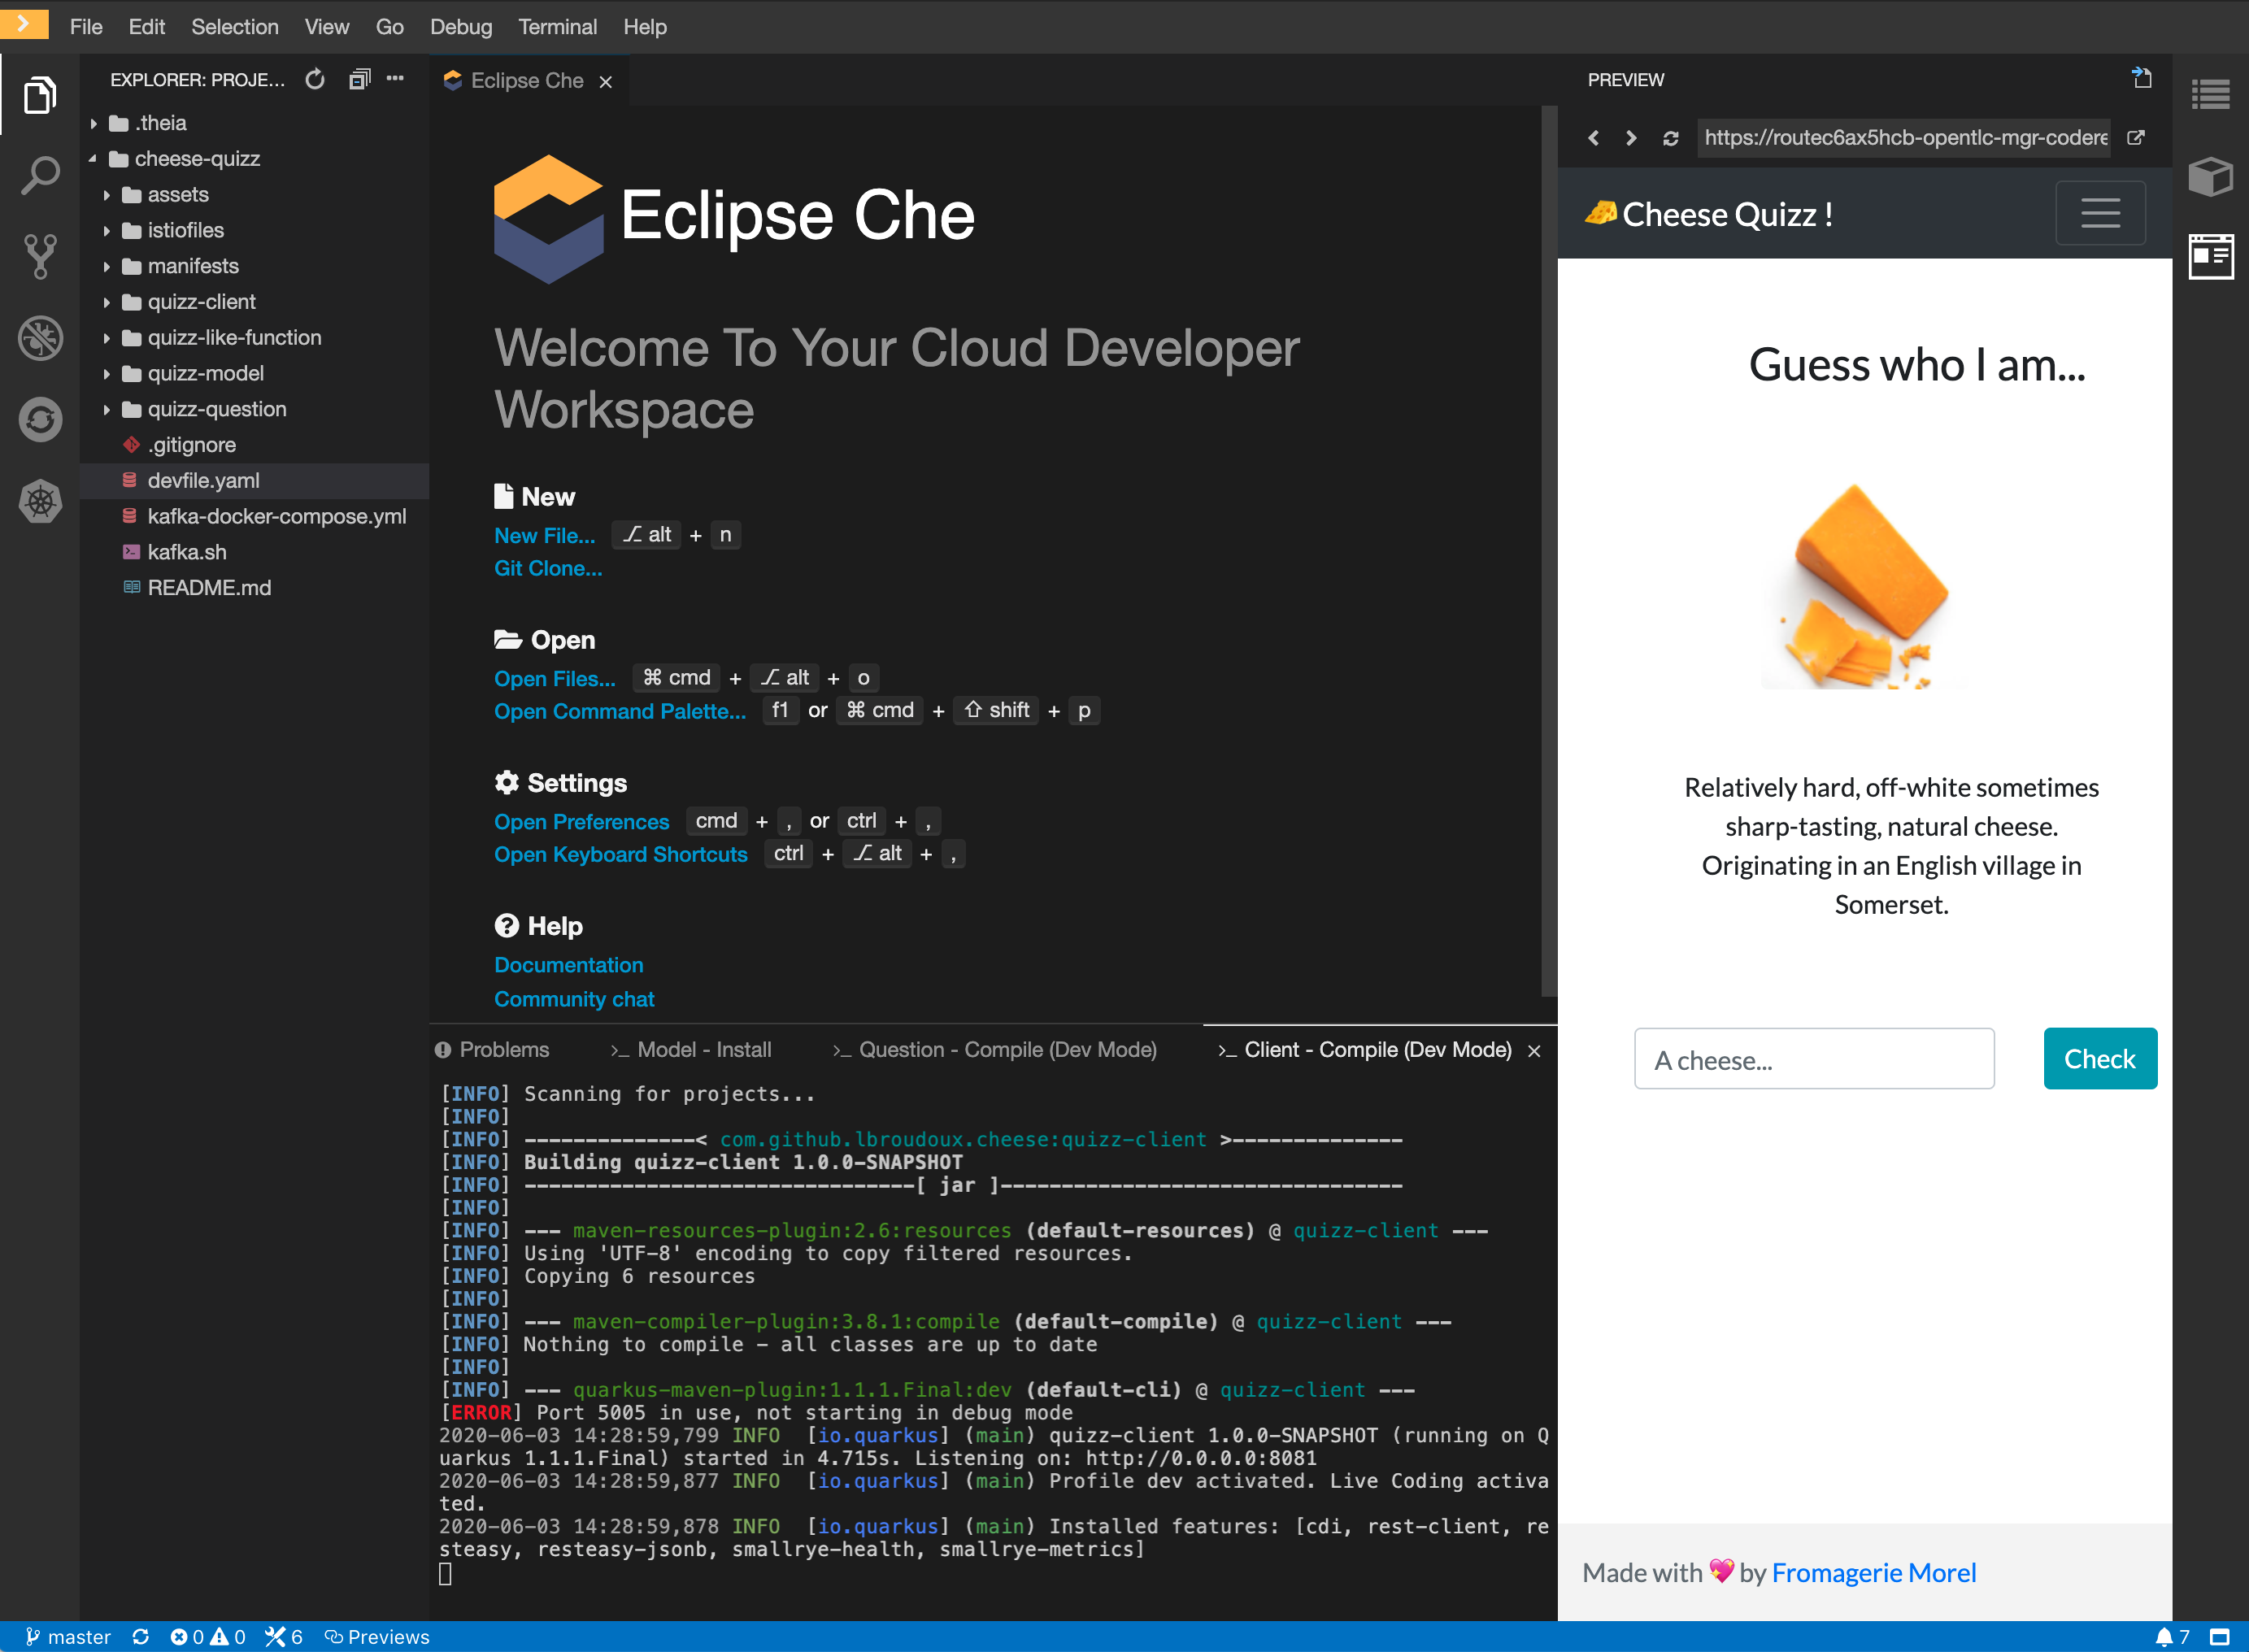The image size is (2249, 1652).
Task: Open preview URL in external window
Action: (x=2135, y=138)
